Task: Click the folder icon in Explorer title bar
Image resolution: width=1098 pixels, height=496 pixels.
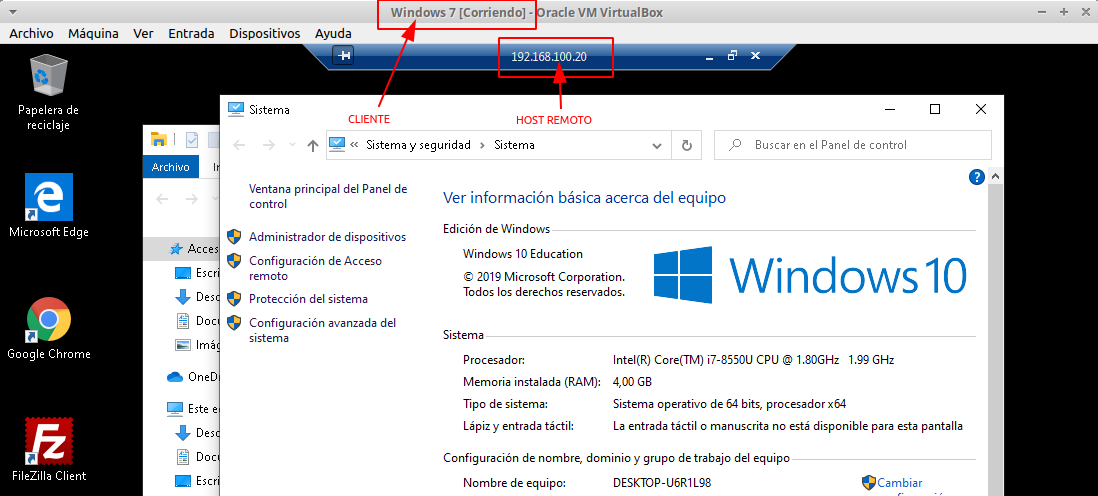Action: tap(159, 139)
